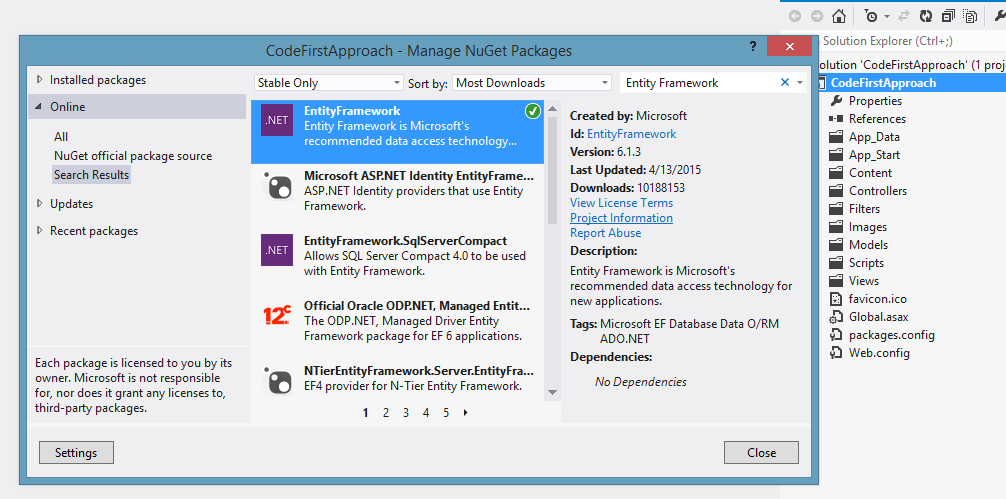Click the Collapse All toolbar icon
1006x499 pixels.
click(x=947, y=16)
